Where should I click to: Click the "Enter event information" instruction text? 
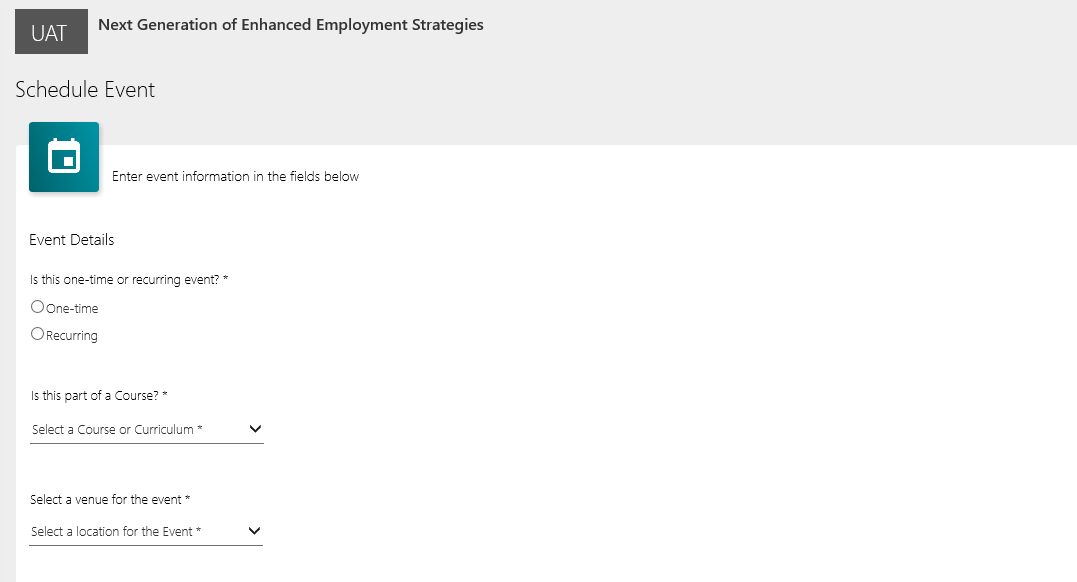click(235, 177)
